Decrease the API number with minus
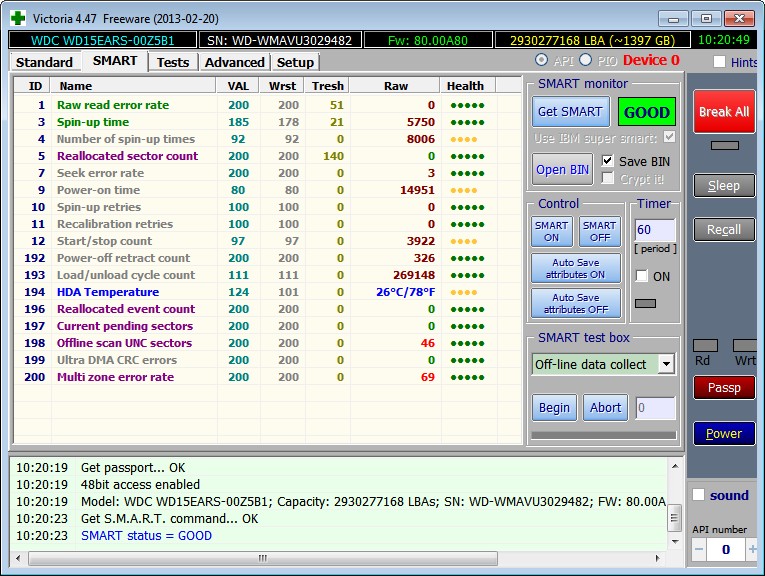 pos(699,549)
